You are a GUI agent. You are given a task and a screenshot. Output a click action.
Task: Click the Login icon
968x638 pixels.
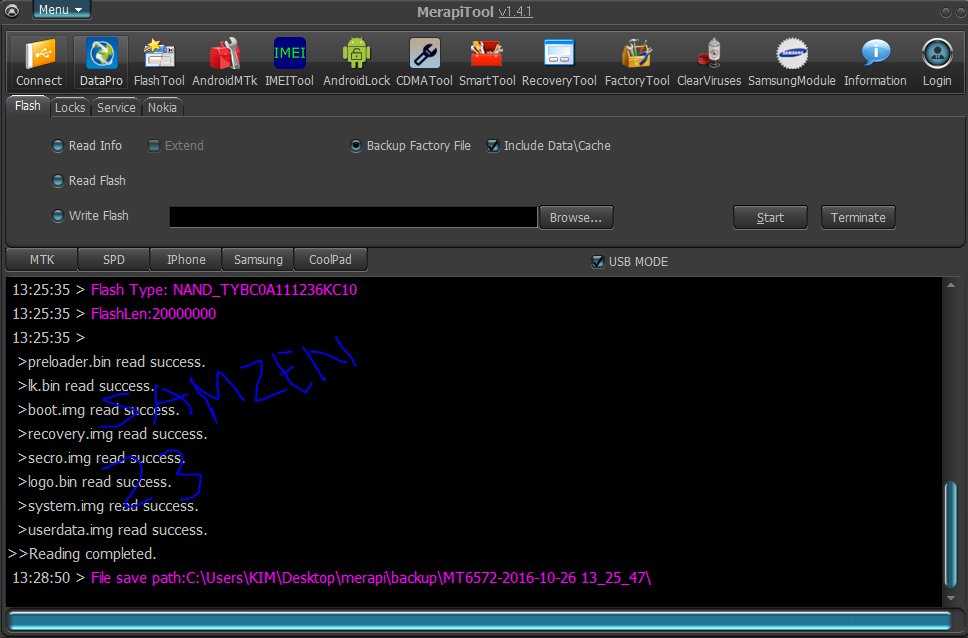coord(937,62)
